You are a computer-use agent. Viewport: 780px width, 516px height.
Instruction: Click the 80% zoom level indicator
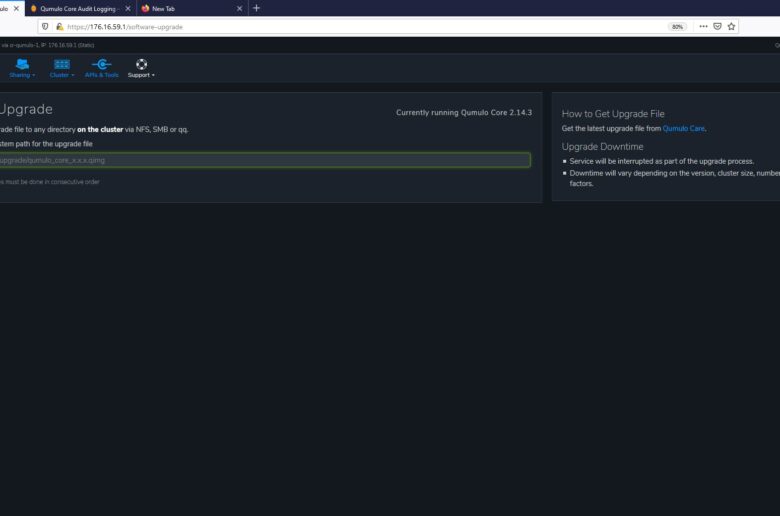pyautogui.click(x=677, y=27)
